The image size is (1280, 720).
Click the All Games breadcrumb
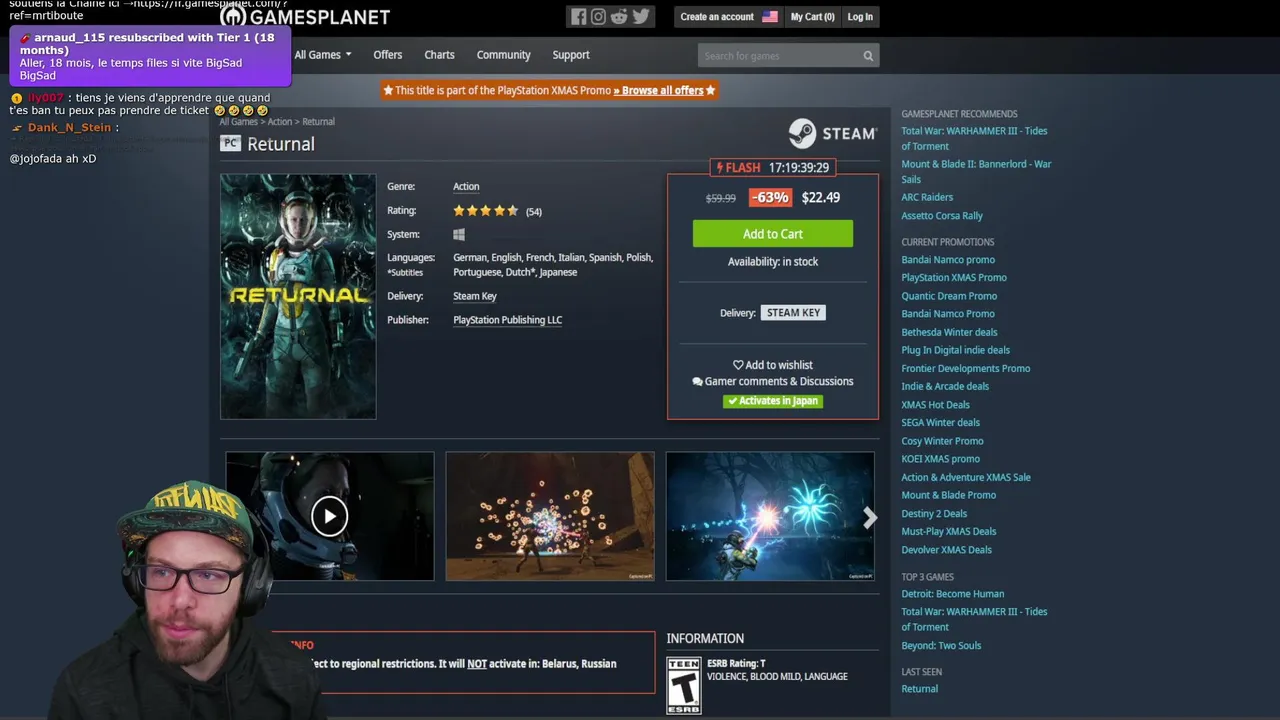[239, 122]
